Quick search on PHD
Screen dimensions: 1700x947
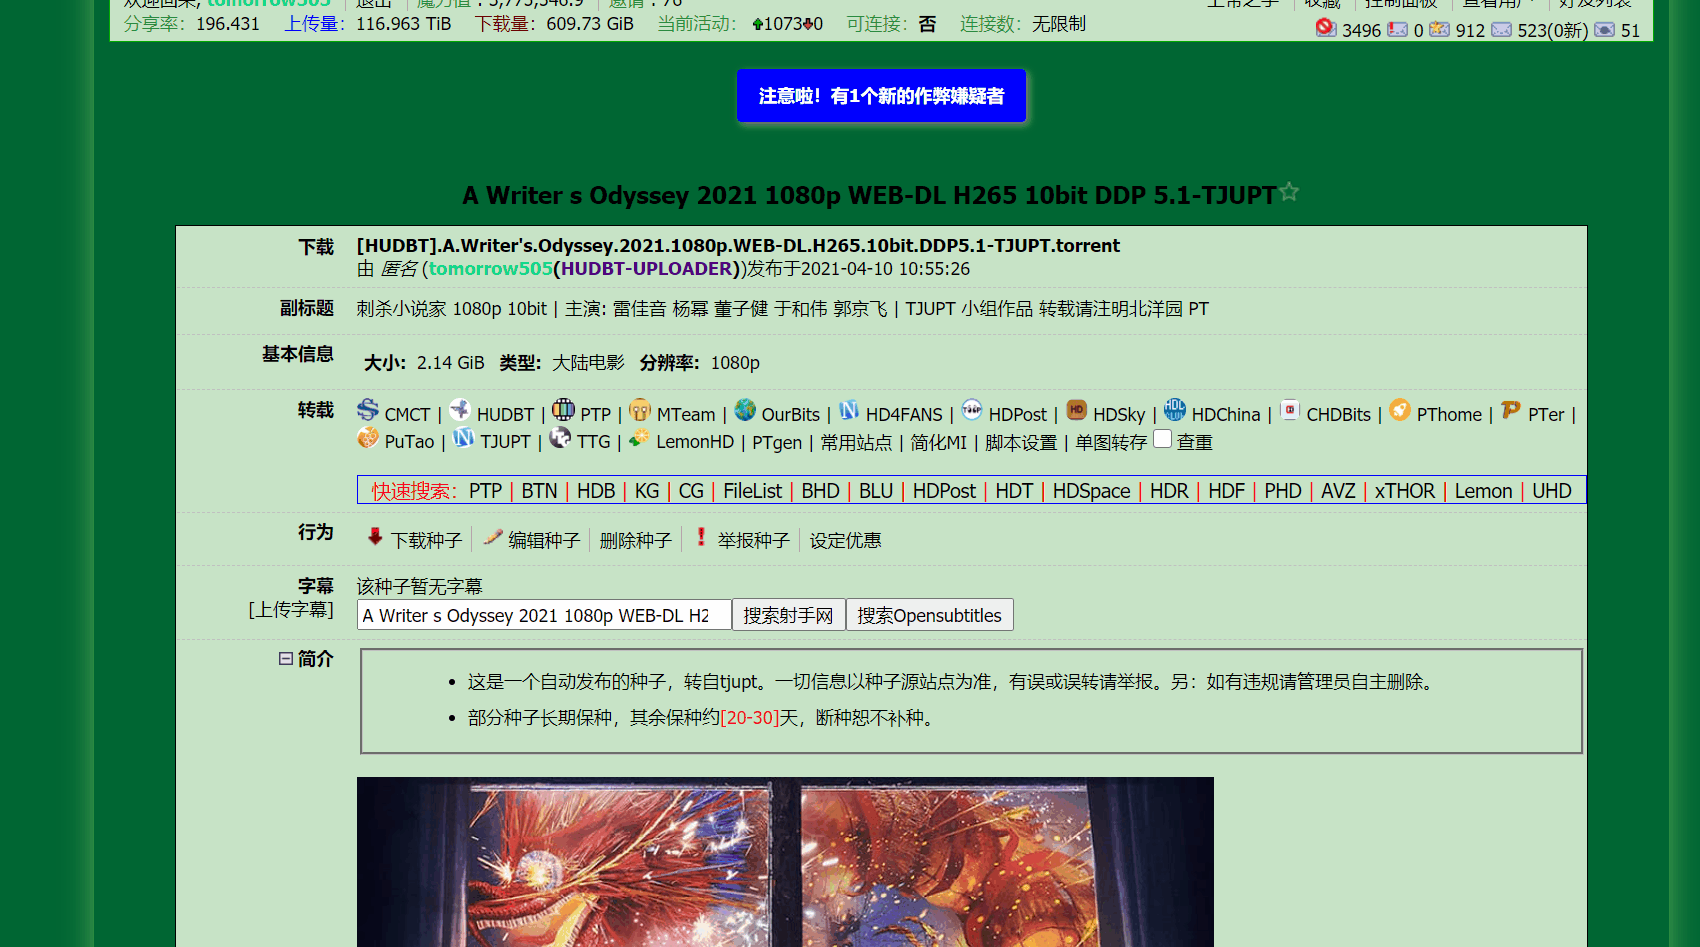(1283, 491)
